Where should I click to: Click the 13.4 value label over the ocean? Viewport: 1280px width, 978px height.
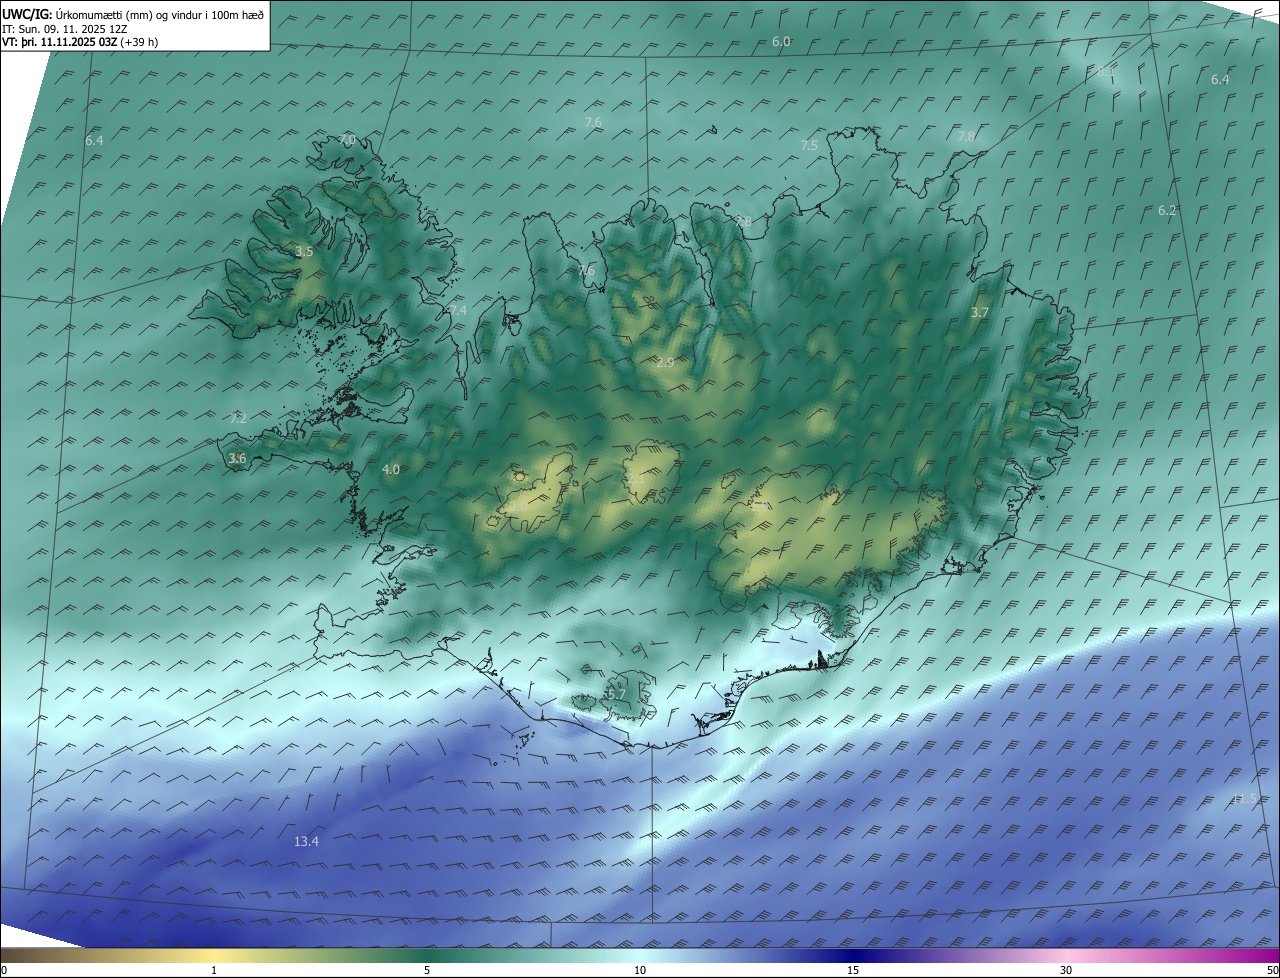coord(306,841)
